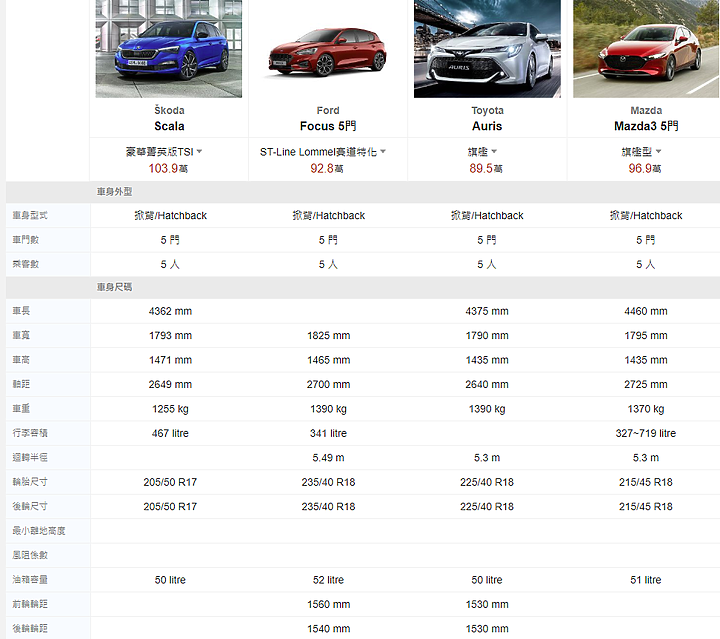The width and height of the screenshot is (720, 639).
Task: Open the Škoda Scala car photo
Action: [169, 49]
